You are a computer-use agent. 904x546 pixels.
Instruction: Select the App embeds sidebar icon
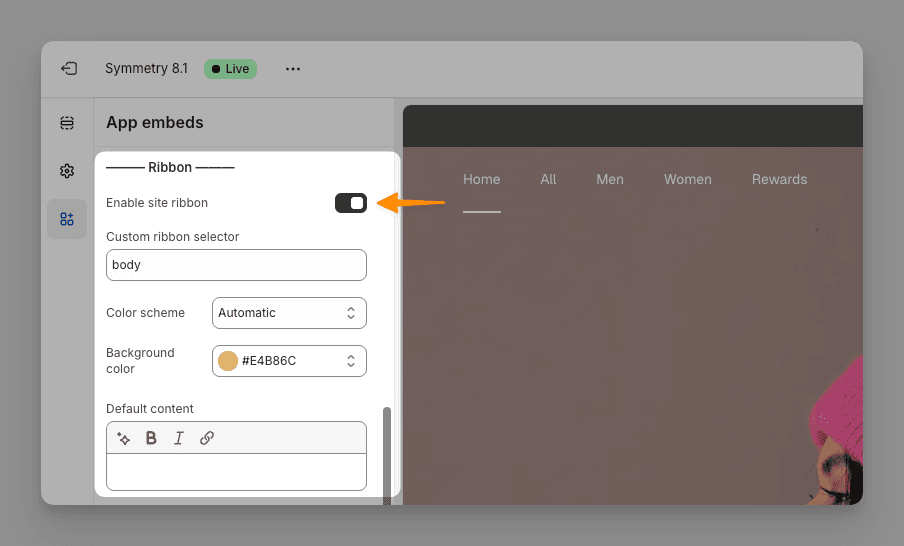click(x=67, y=219)
